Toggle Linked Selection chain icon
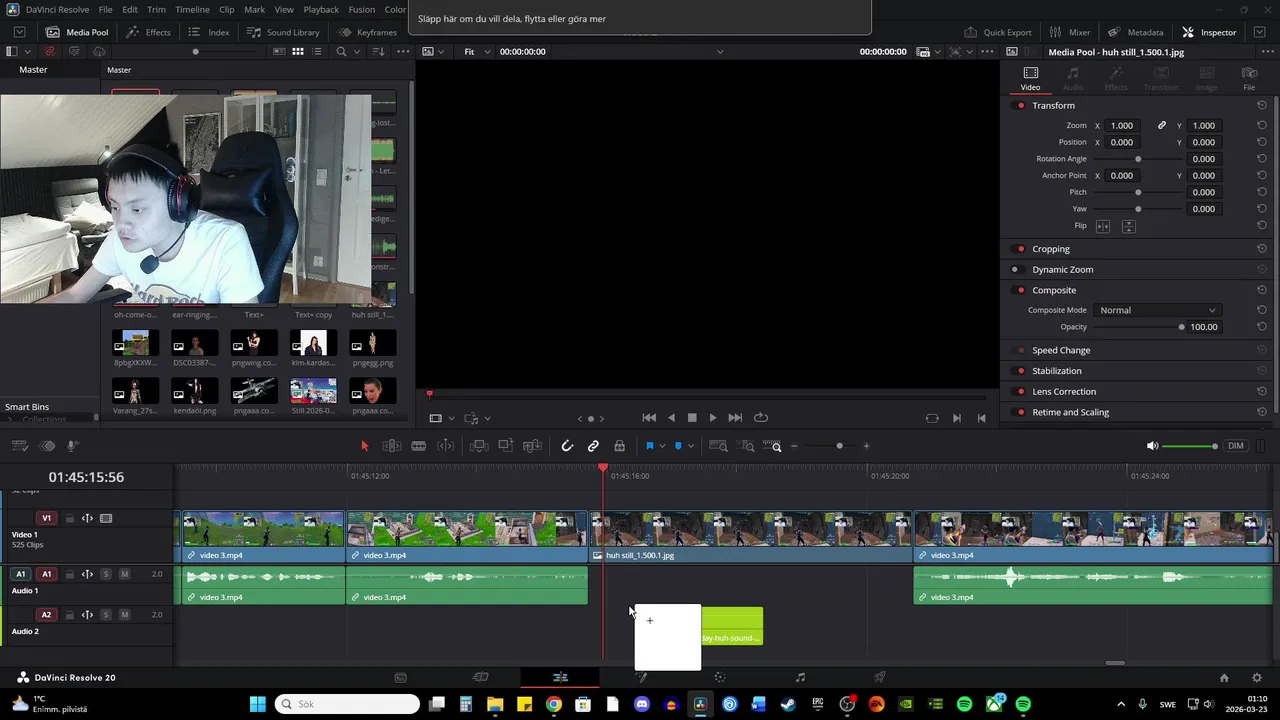Image resolution: width=1280 pixels, height=720 pixels. coord(593,446)
